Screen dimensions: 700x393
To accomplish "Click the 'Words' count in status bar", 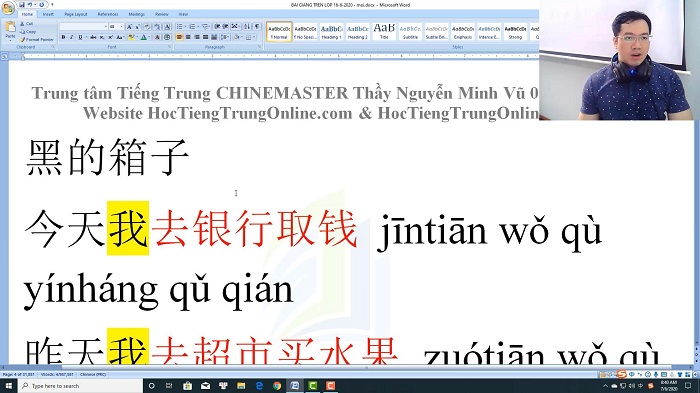I will tap(57, 375).
